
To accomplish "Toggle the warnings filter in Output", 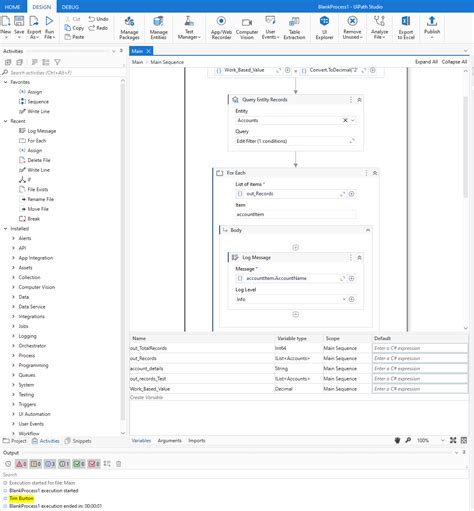I will tap(36, 464).
